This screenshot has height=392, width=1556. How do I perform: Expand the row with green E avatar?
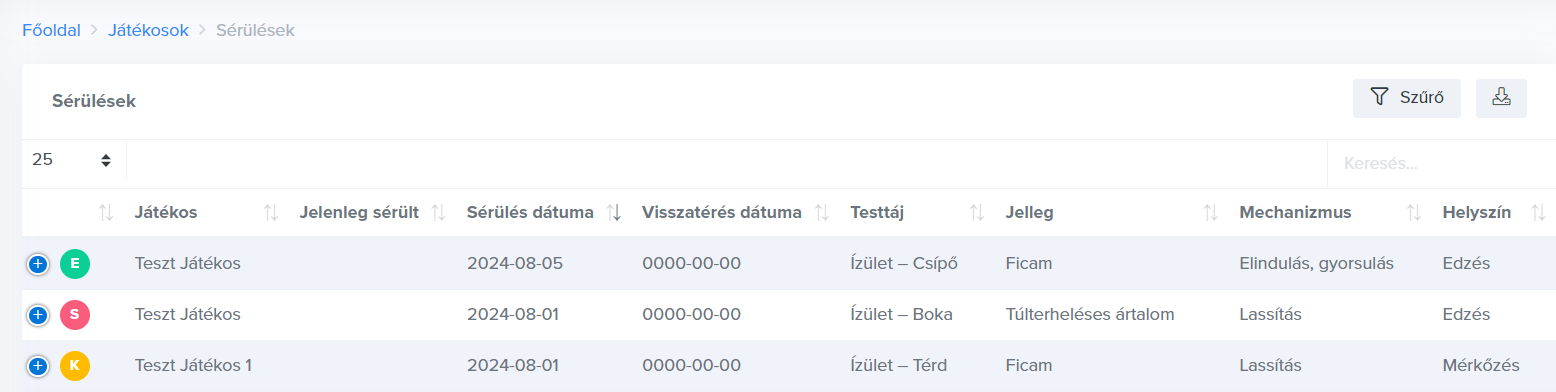(x=37, y=264)
